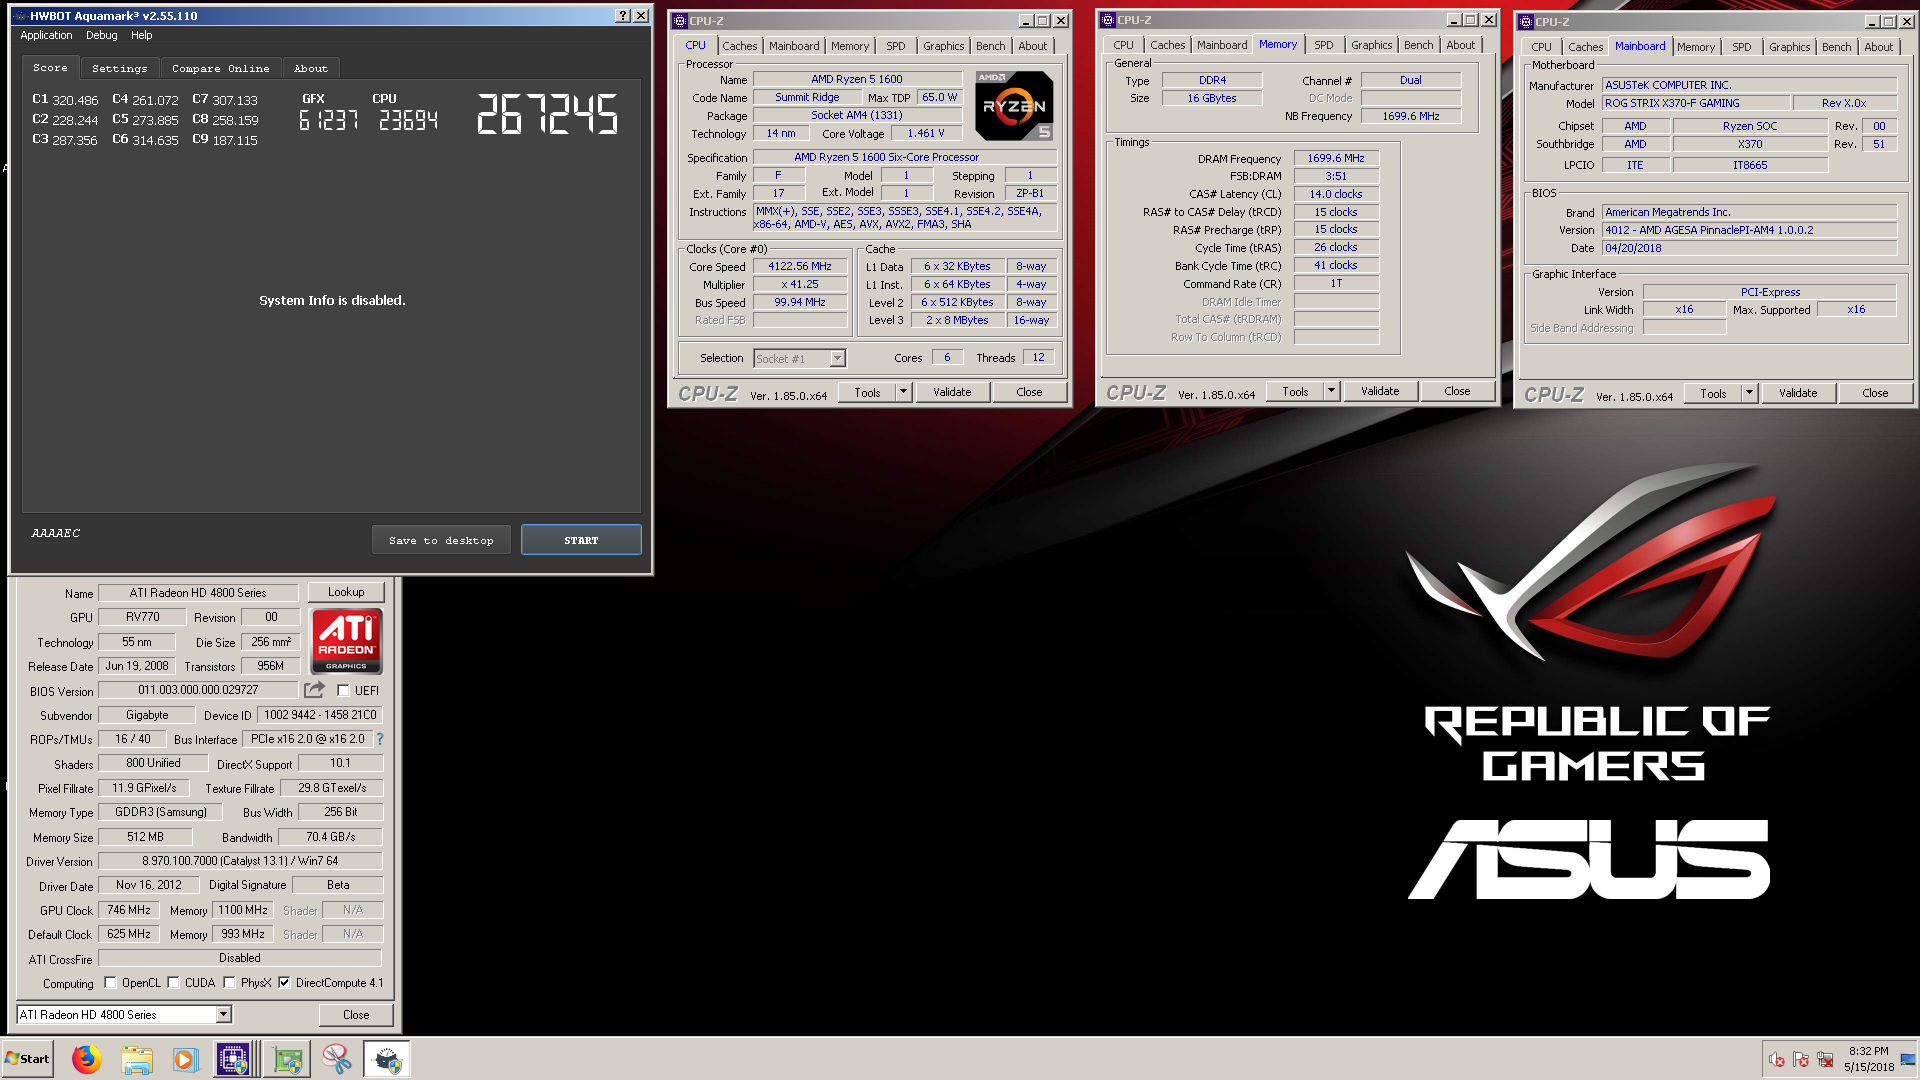
Task: Click the ATI Radeon Graphics logo
Action: tap(346, 640)
